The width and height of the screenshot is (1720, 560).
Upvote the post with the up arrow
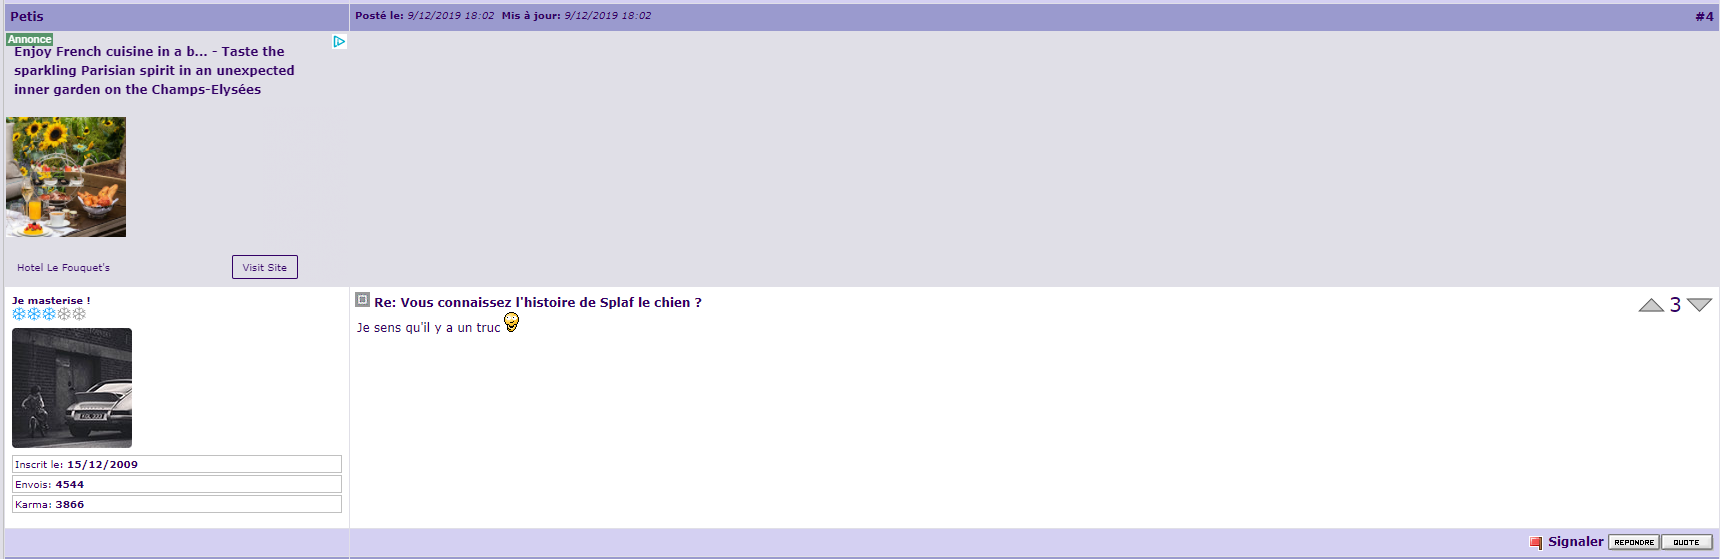coord(1651,305)
